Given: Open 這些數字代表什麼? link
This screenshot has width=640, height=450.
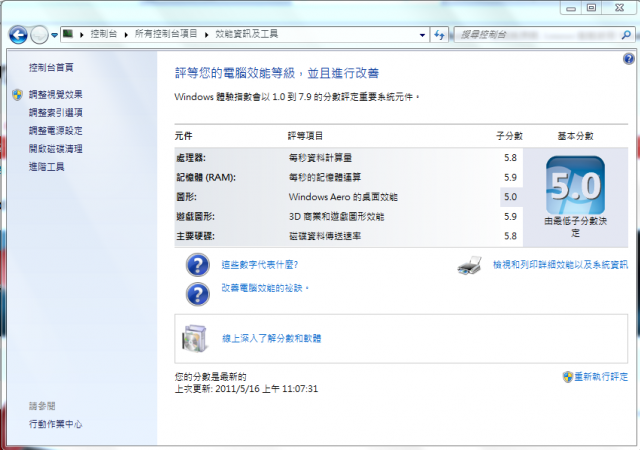Looking at the screenshot, I should pos(260,265).
